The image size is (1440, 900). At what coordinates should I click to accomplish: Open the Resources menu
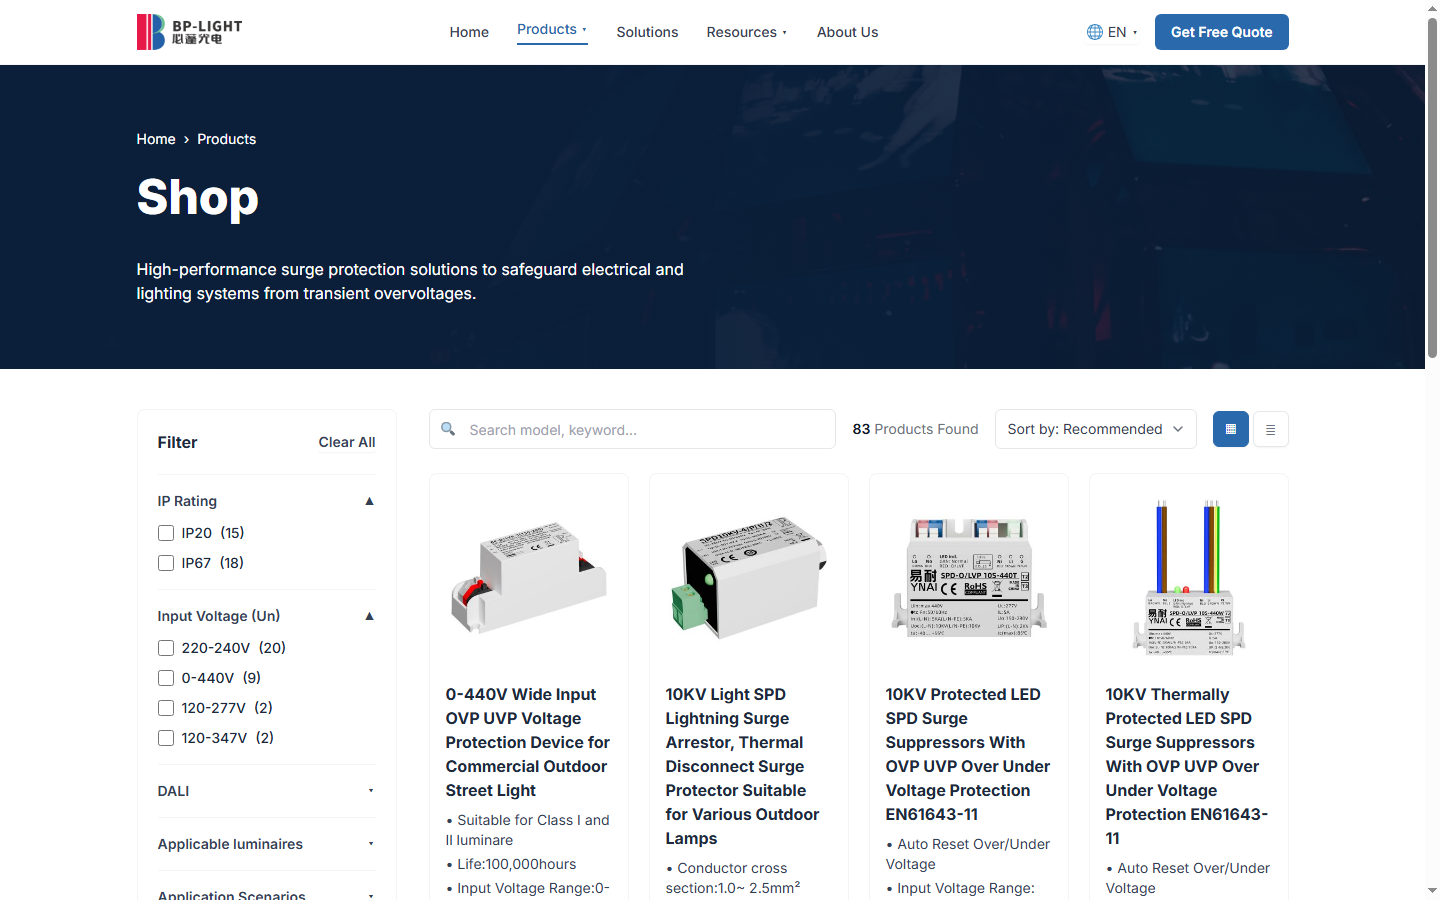[747, 32]
